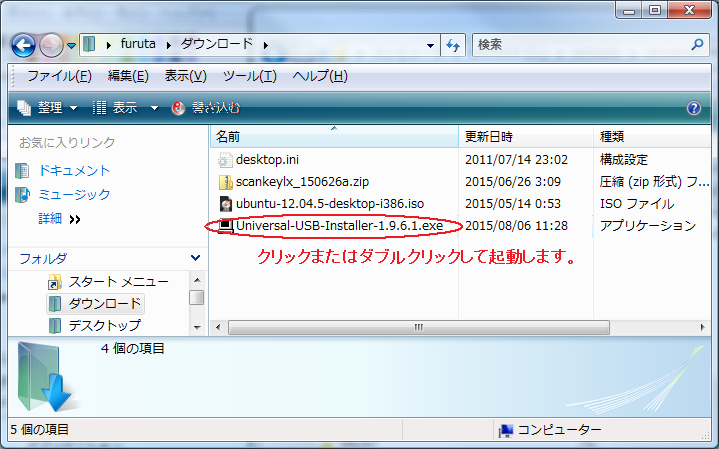Open the ファイル(F) menu

pos(59,76)
